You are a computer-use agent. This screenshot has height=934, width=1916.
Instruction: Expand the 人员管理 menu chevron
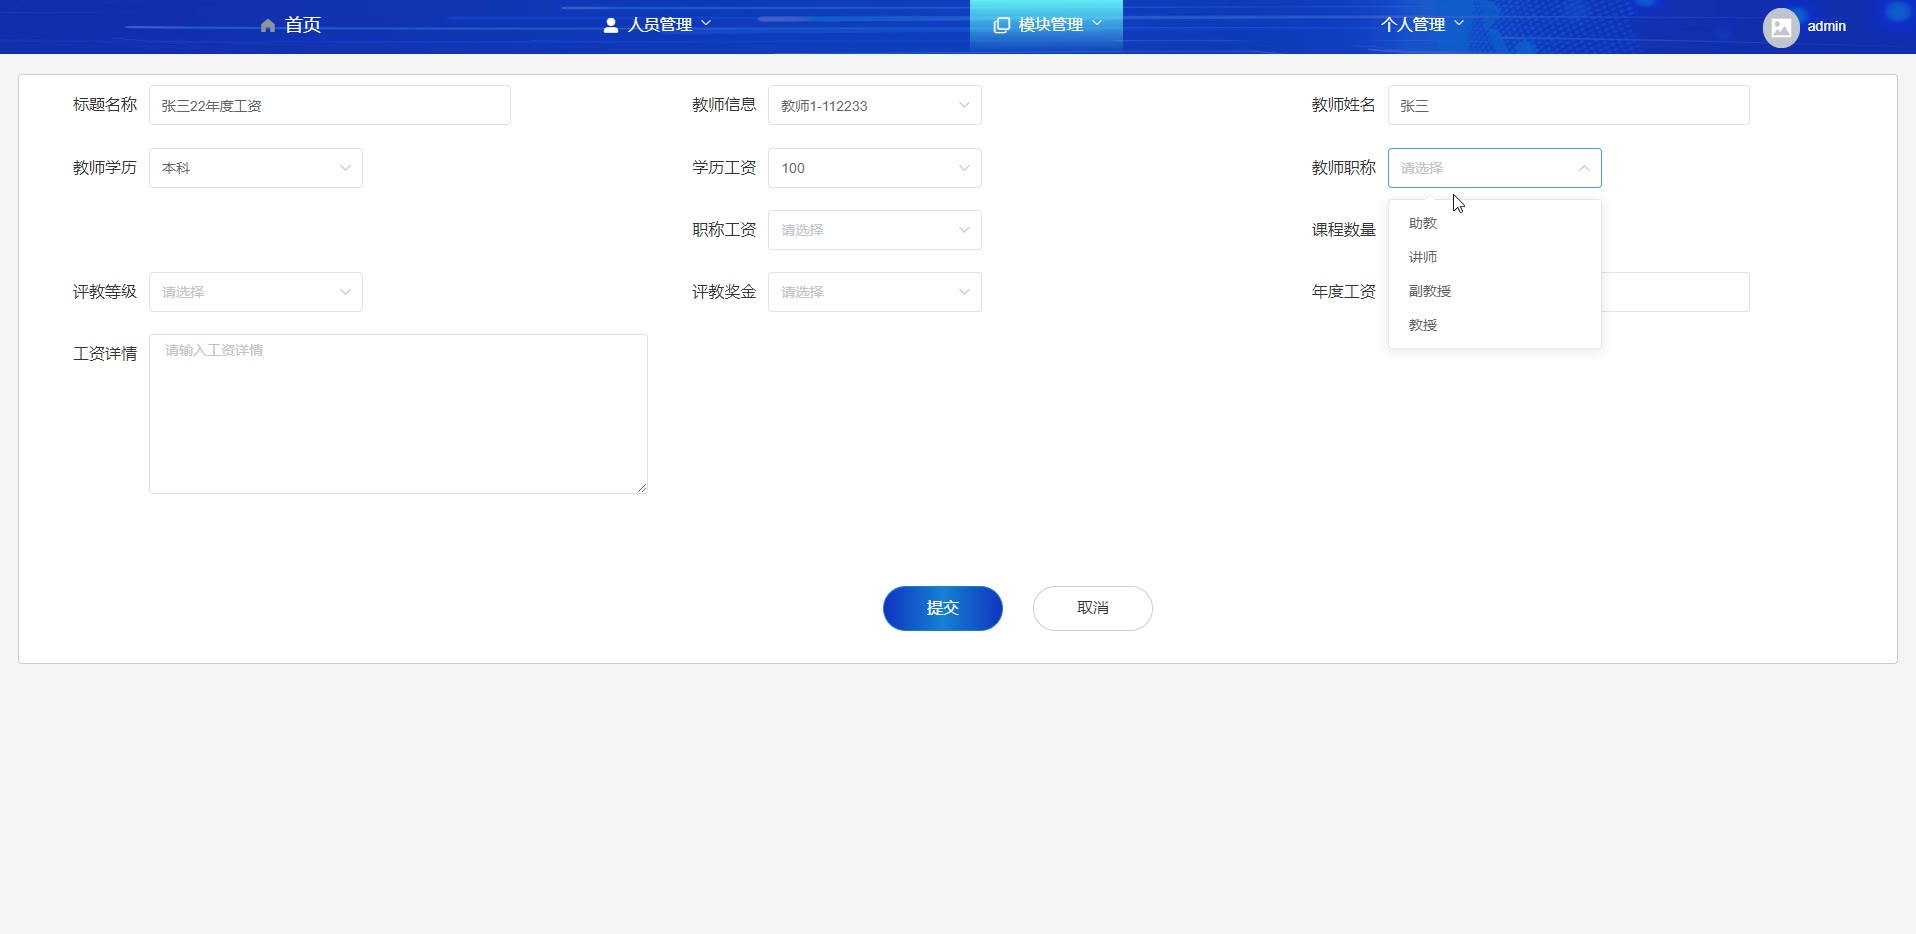706,23
